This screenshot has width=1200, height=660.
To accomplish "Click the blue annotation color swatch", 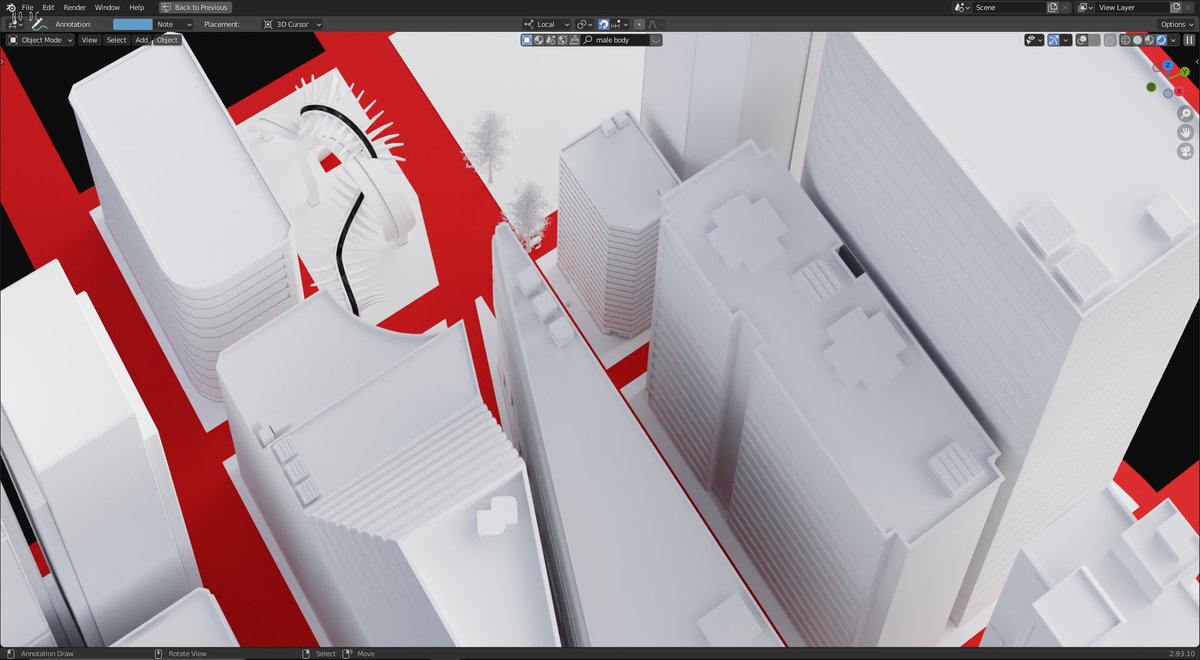I will point(132,24).
